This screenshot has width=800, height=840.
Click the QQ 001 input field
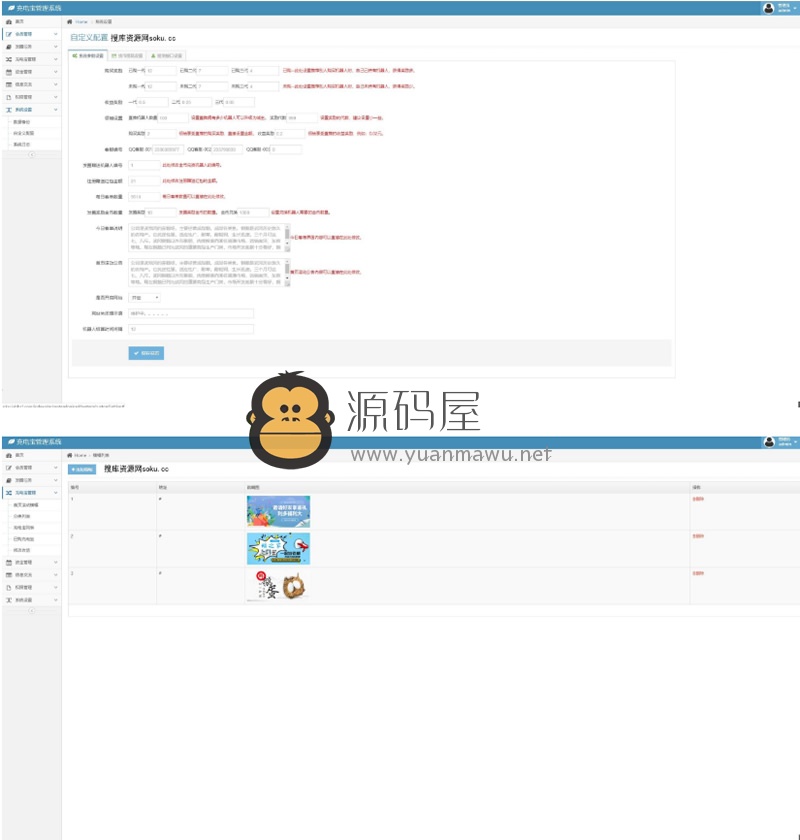(x=168, y=149)
